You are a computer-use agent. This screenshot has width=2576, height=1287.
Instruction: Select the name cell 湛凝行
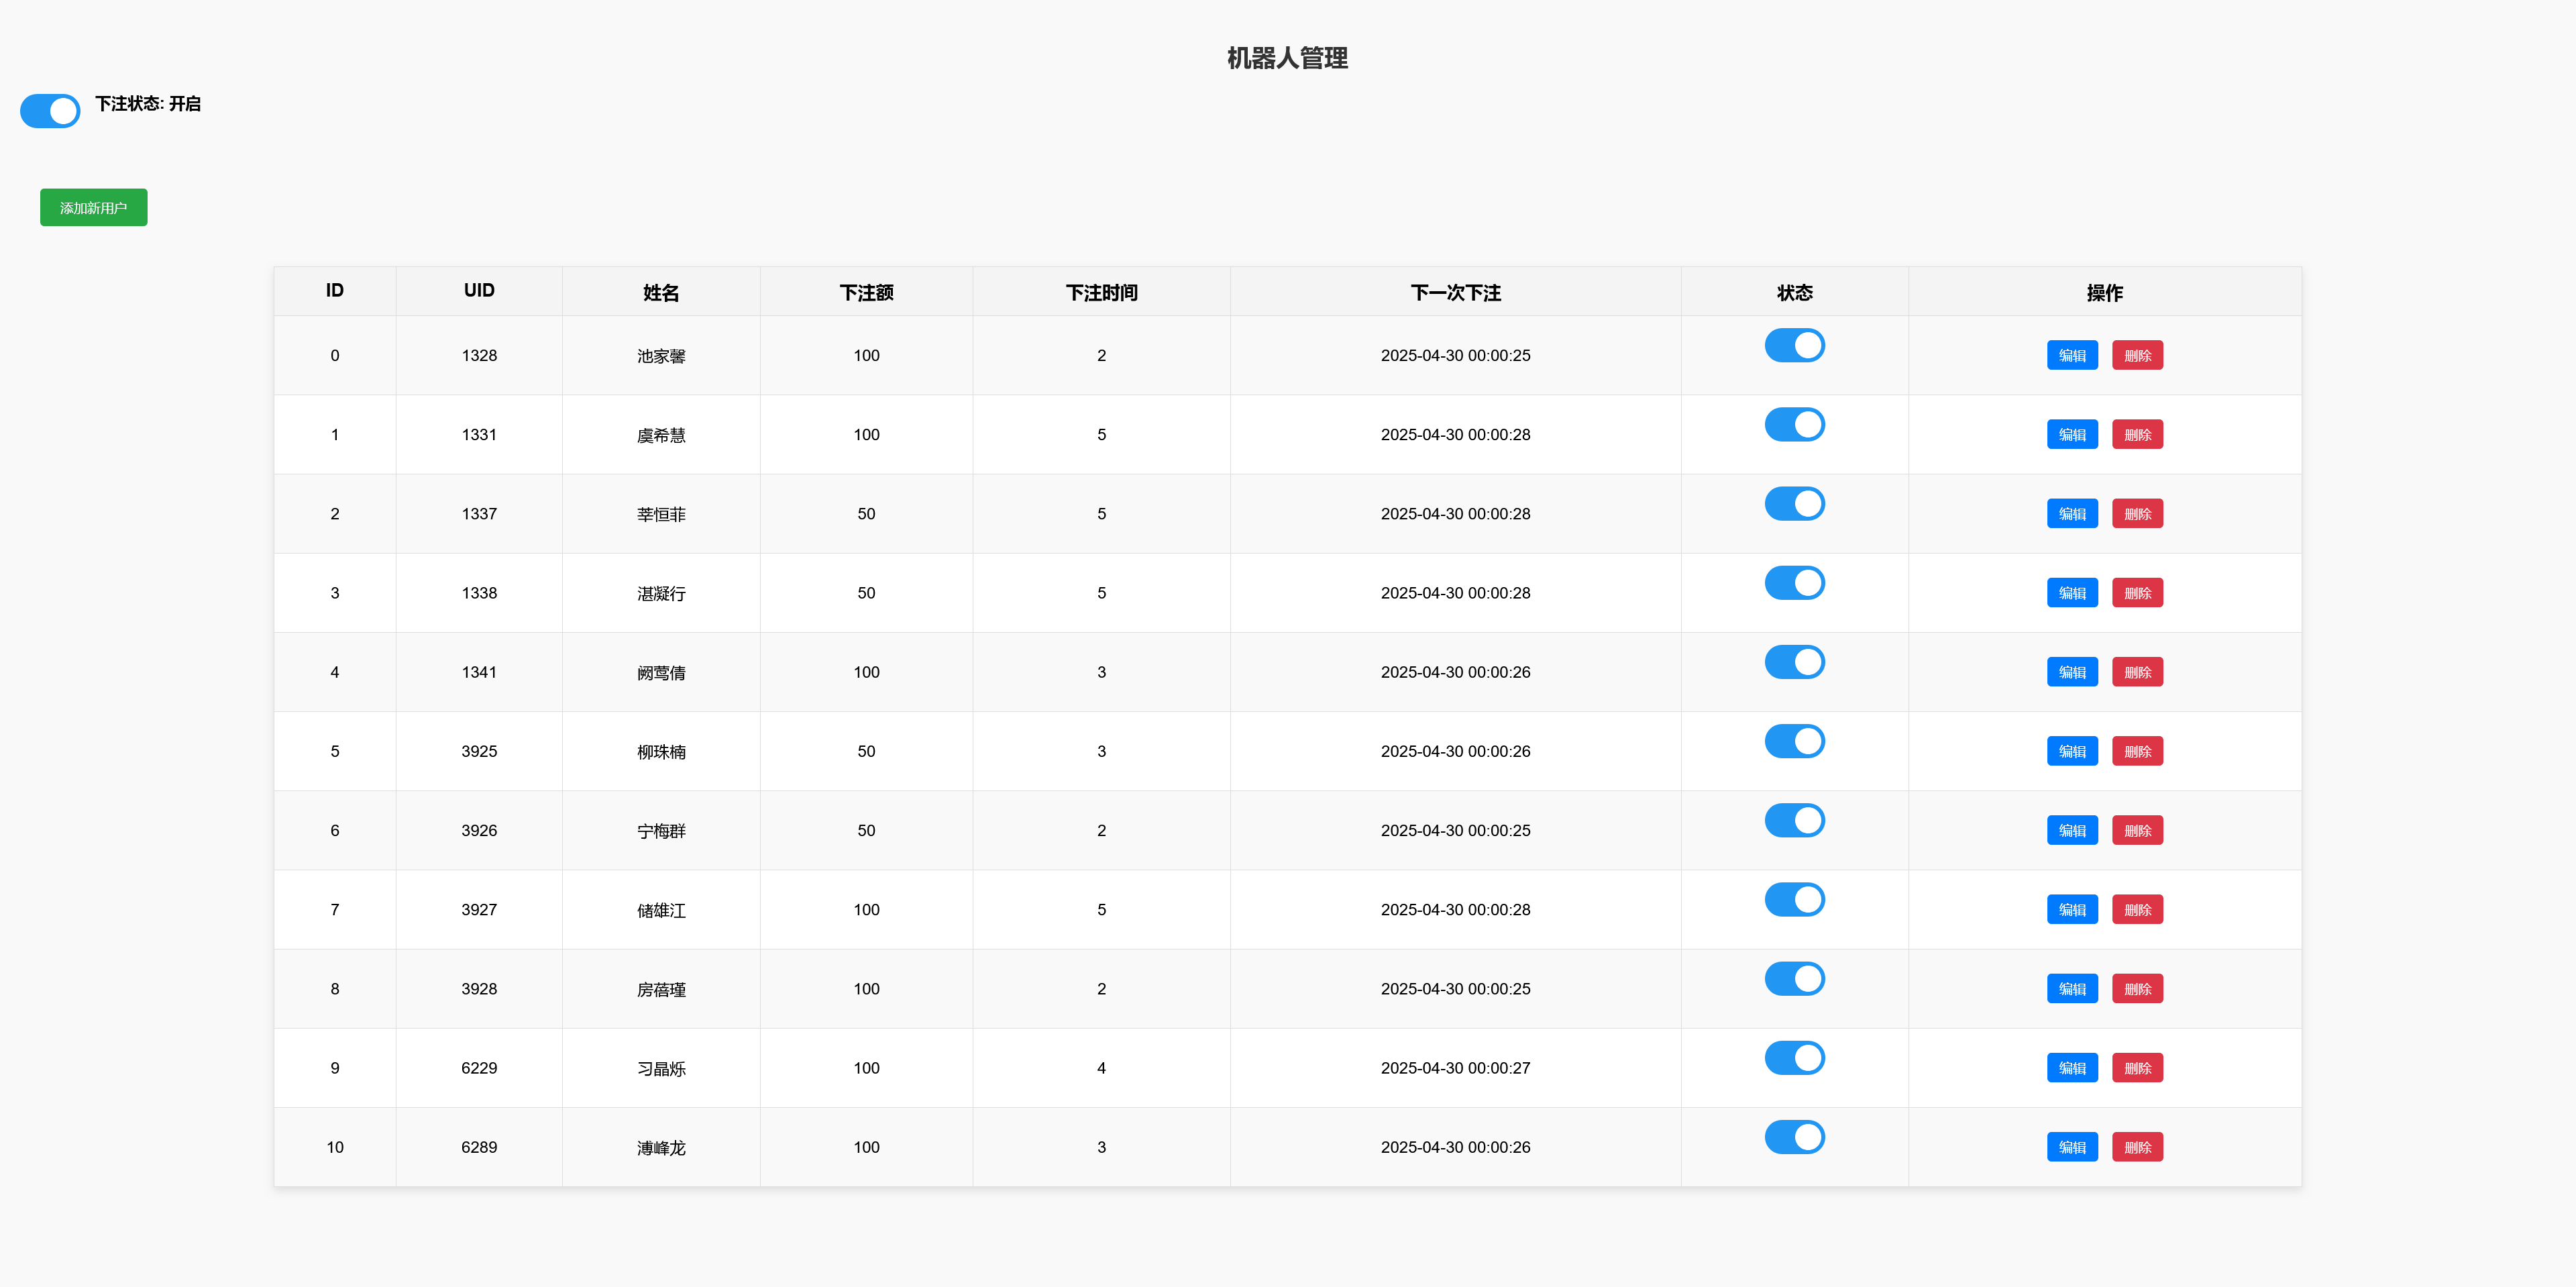click(x=661, y=594)
